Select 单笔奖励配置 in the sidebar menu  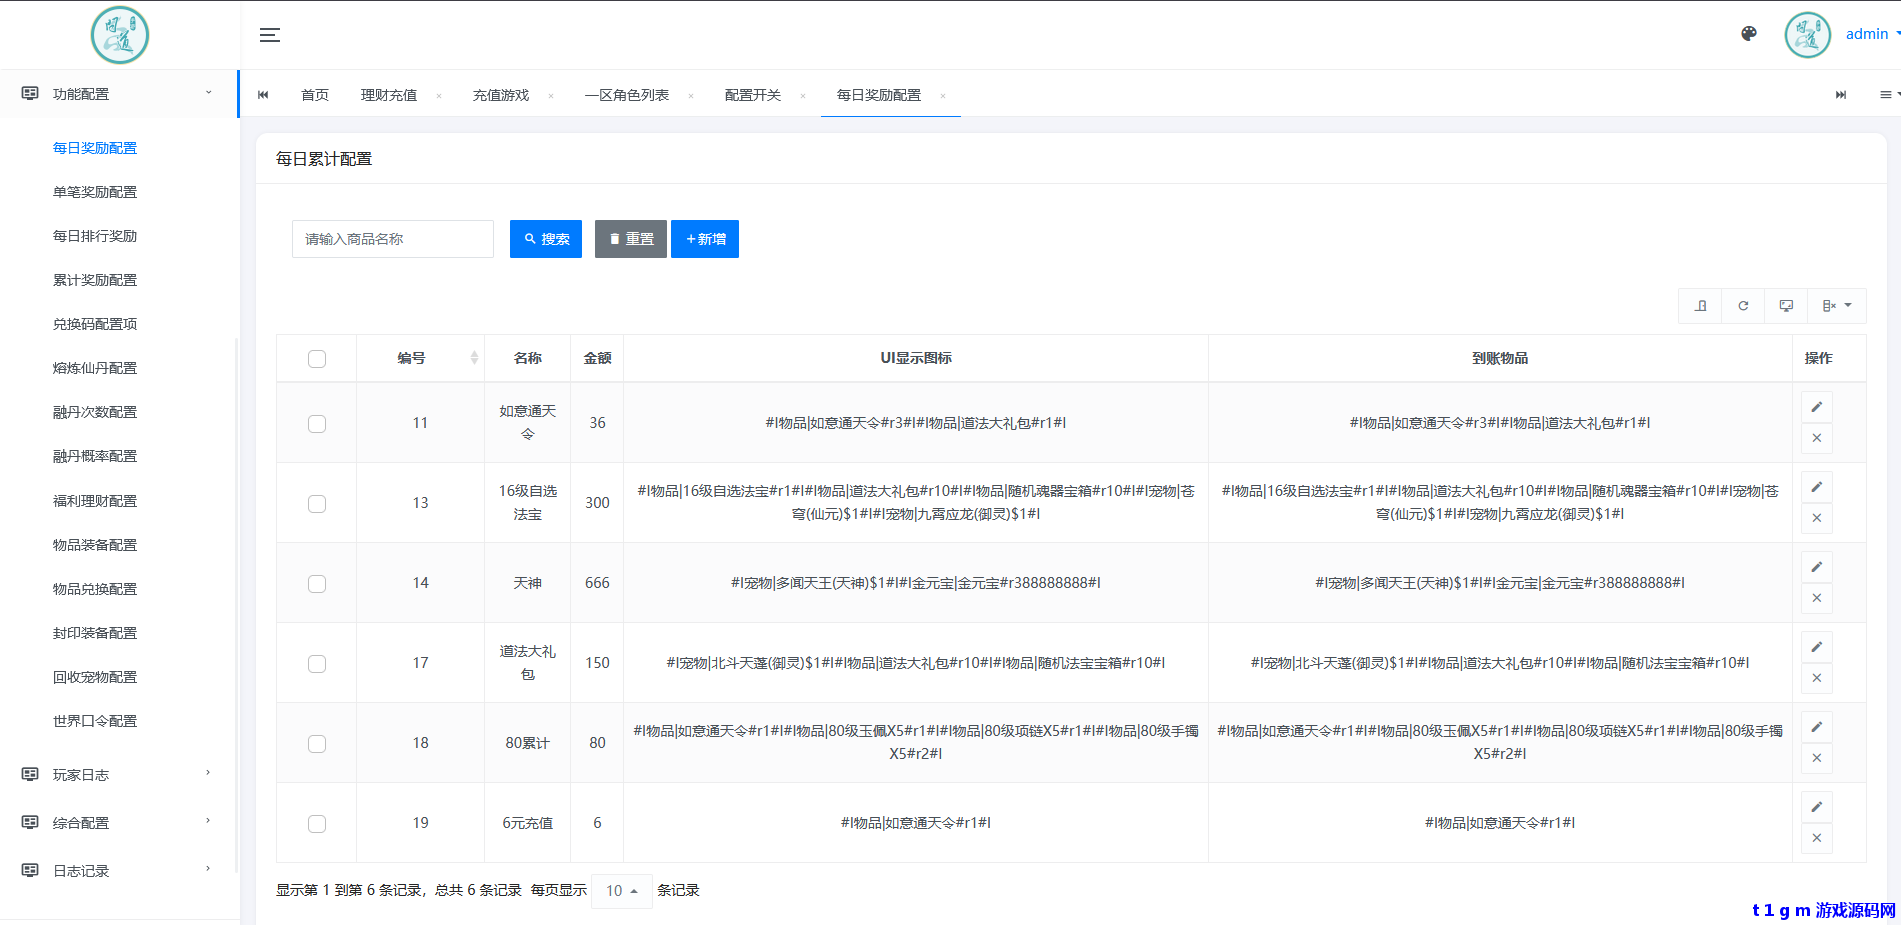pos(95,191)
